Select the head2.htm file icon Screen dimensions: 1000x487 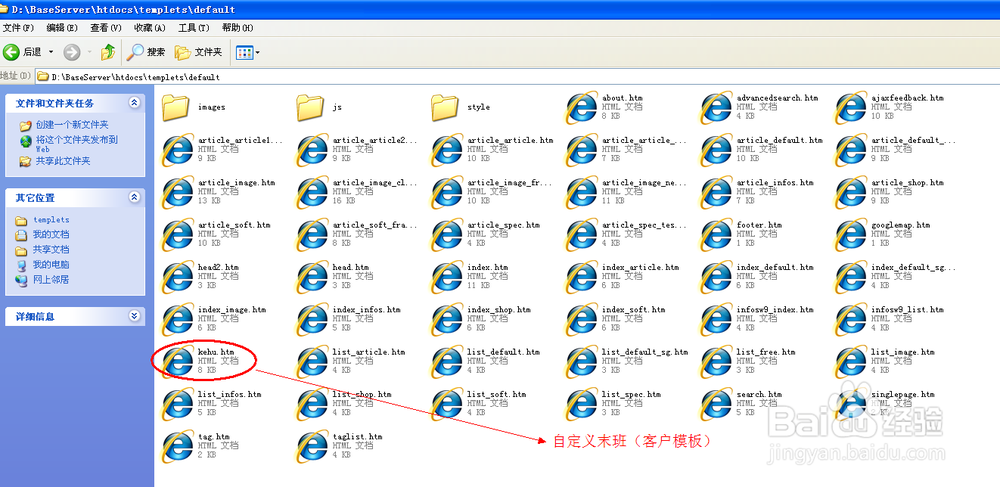177,277
